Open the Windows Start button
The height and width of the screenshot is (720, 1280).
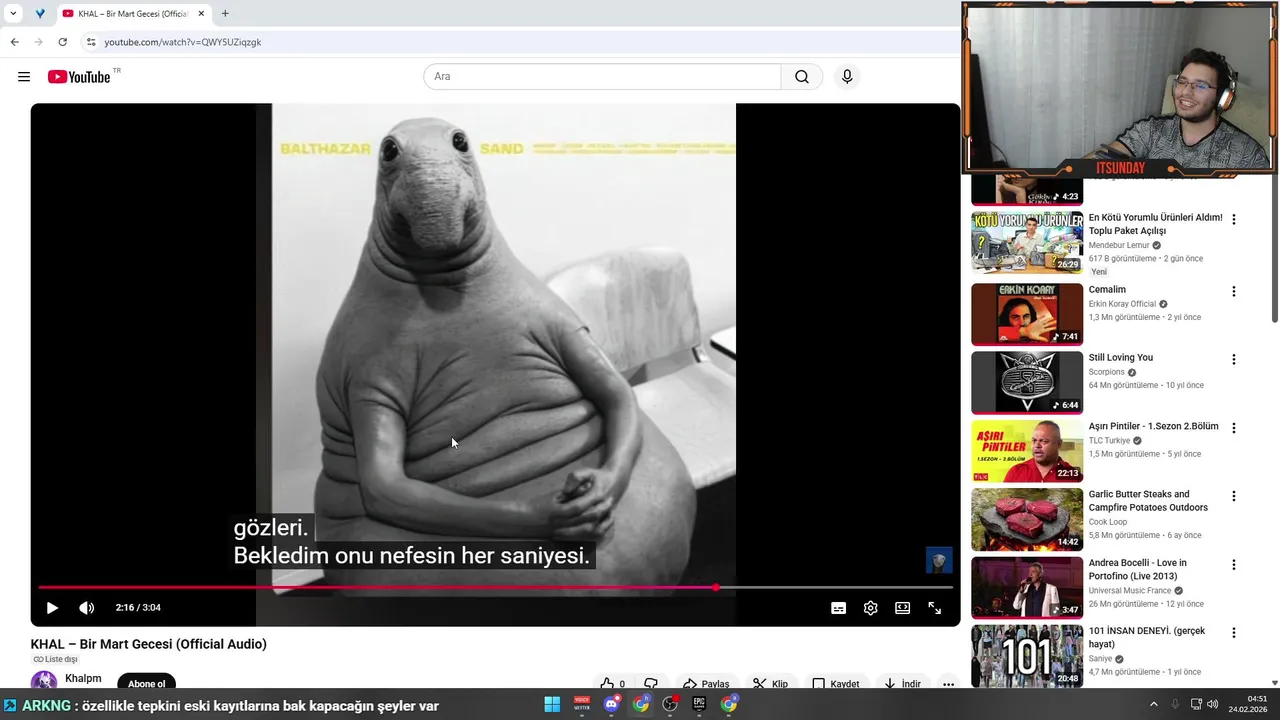coord(552,704)
